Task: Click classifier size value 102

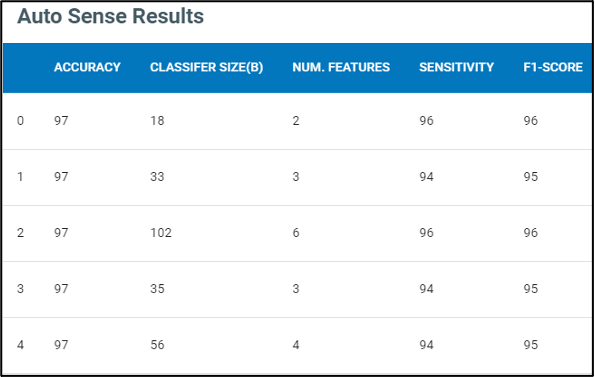Action: pos(161,232)
